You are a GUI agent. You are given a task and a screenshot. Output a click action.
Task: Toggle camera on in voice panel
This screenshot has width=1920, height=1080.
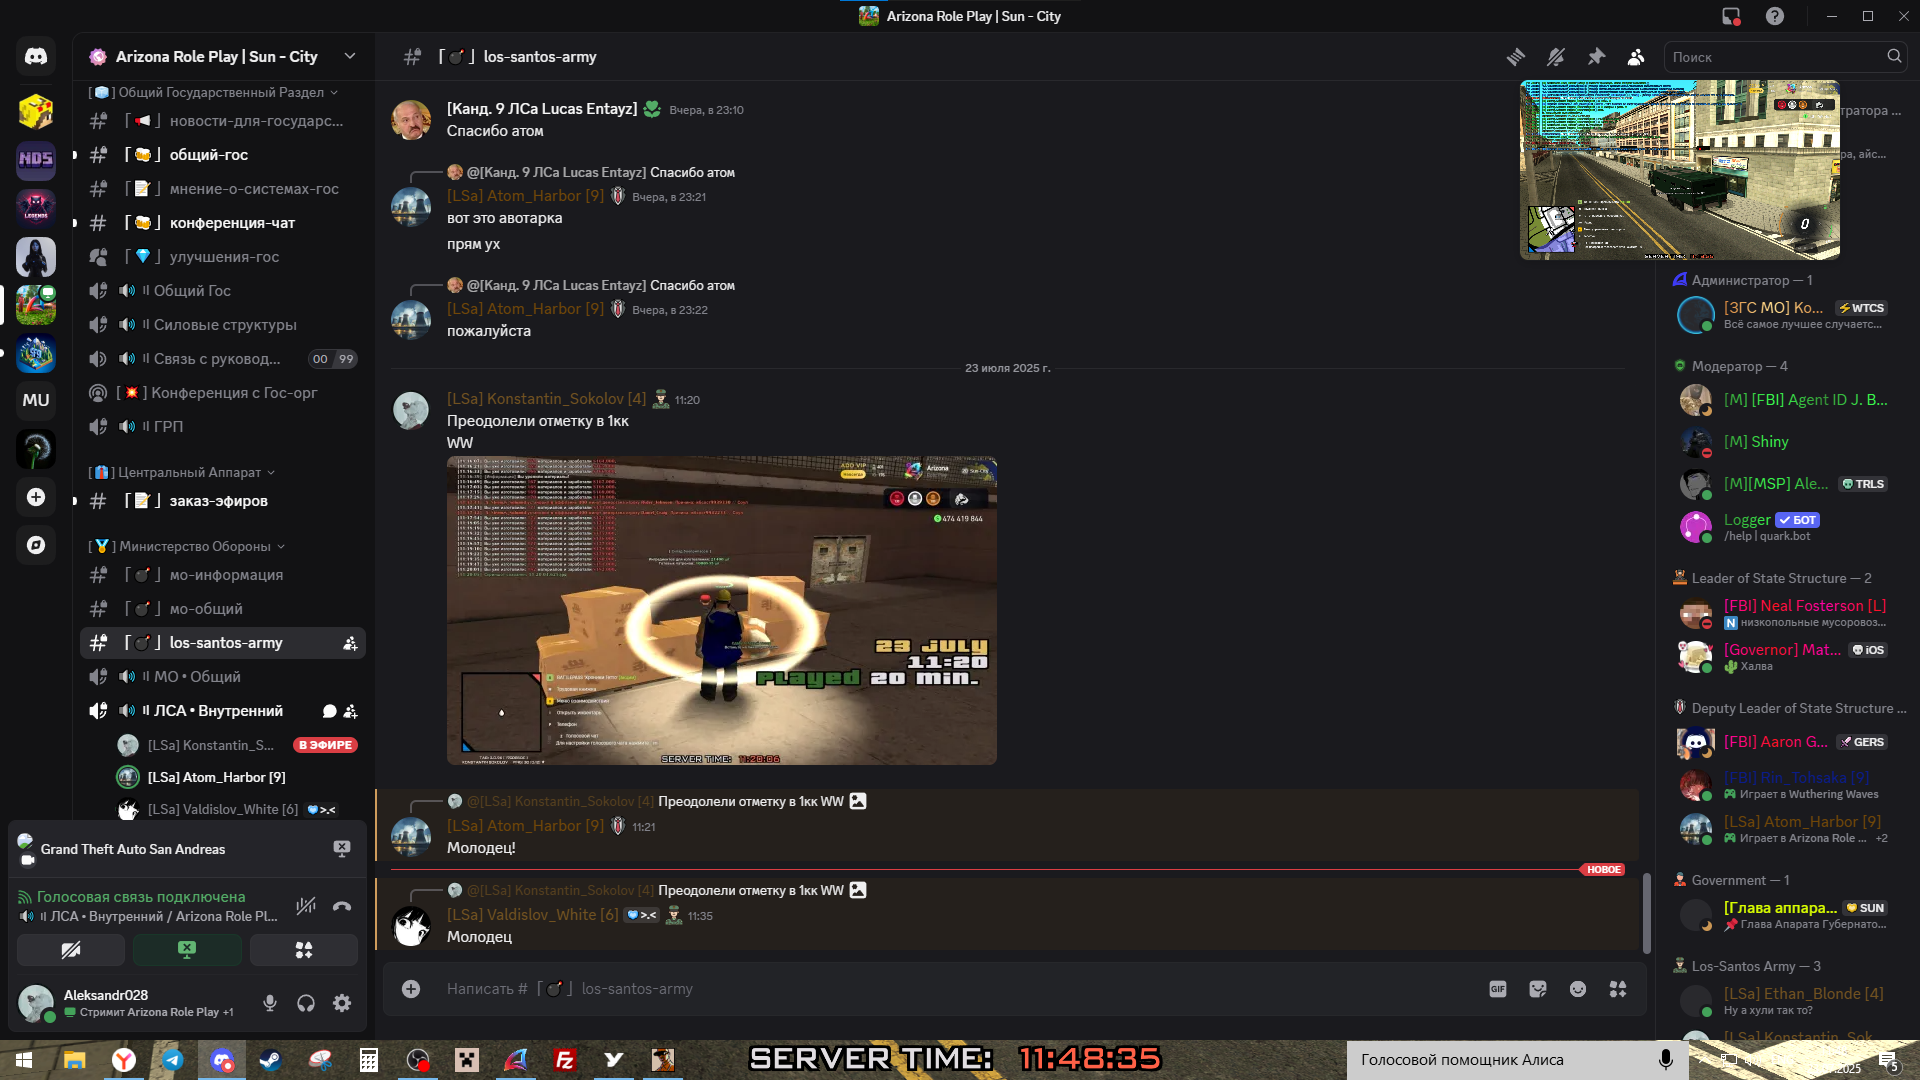coord(71,950)
